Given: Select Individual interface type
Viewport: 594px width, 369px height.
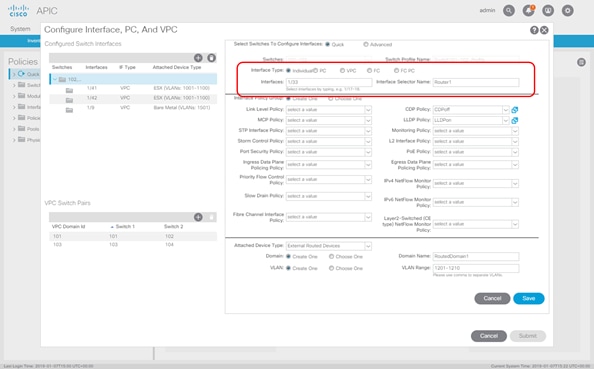Looking at the screenshot, I should (x=288, y=70).
